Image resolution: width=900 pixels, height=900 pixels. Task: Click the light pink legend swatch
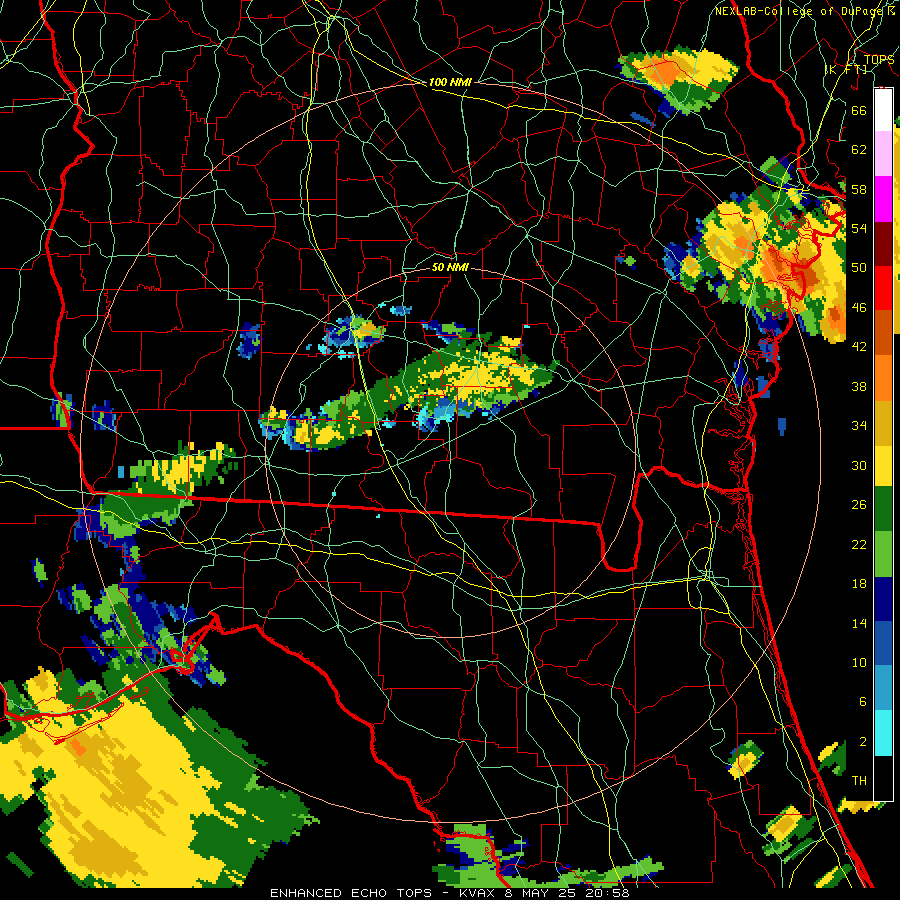click(x=883, y=153)
